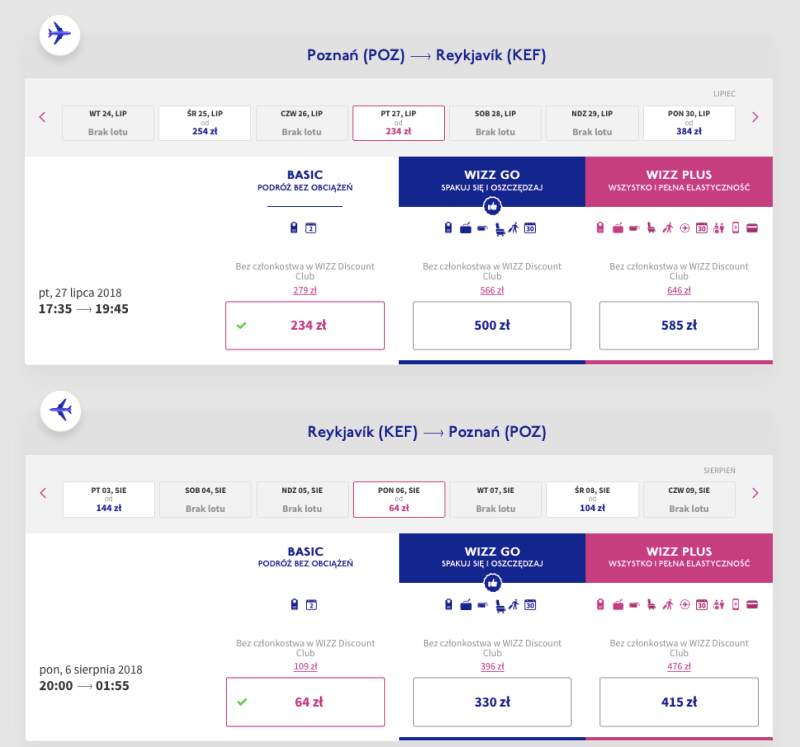The width and height of the screenshot is (800, 747).
Task: Click the outbound WIZZ PLUS column header
Action: tap(679, 181)
